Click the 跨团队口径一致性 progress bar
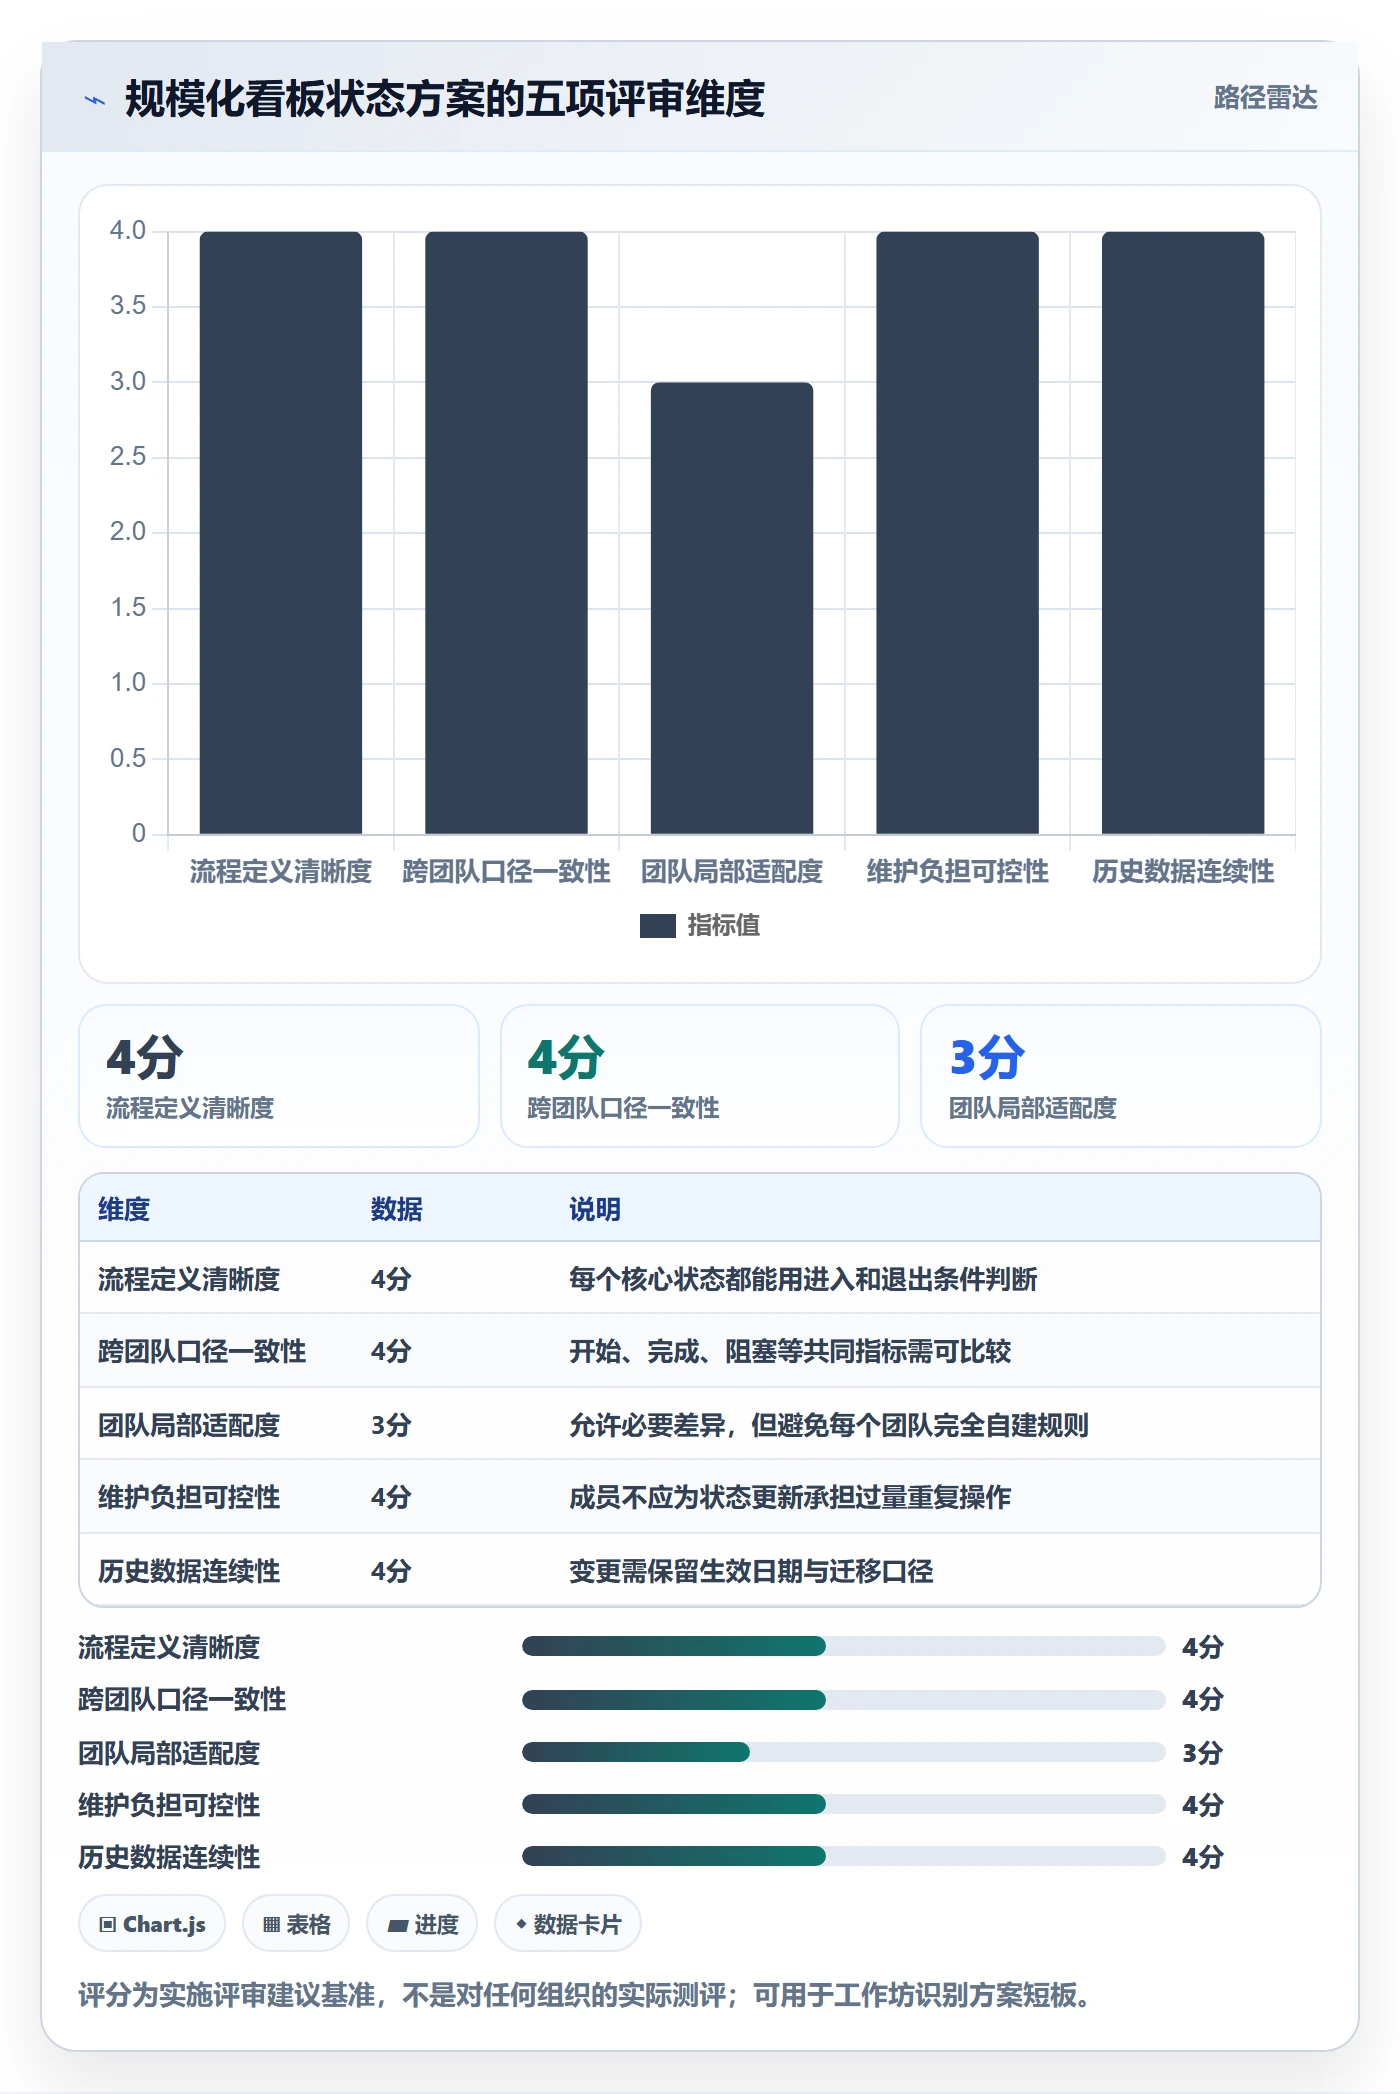Image resolution: width=1400 pixels, height=2094 pixels. coord(844,1699)
